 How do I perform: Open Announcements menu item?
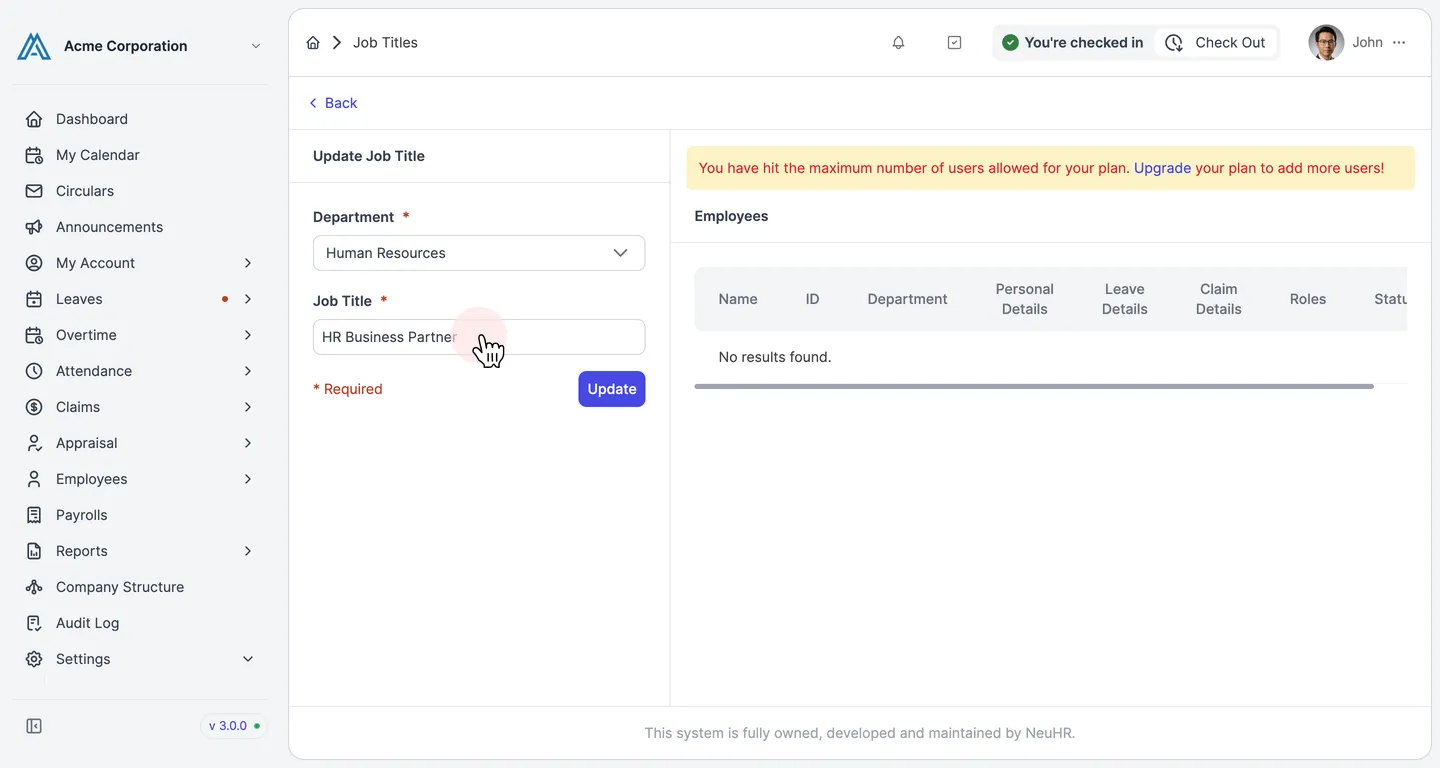[x=140, y=227]
